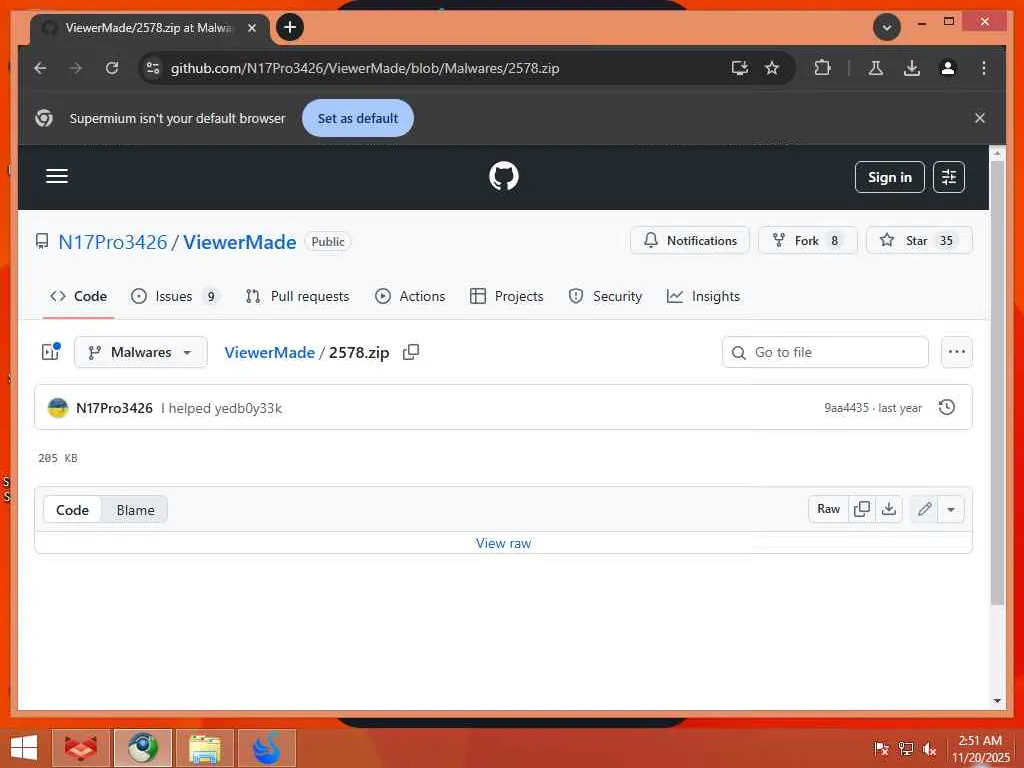Expand the file tree side panel

(50, 352)
